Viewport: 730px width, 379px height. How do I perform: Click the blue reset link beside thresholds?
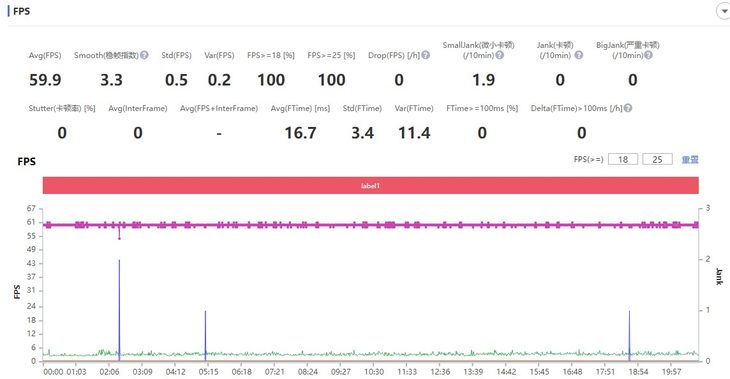(690, 159)
